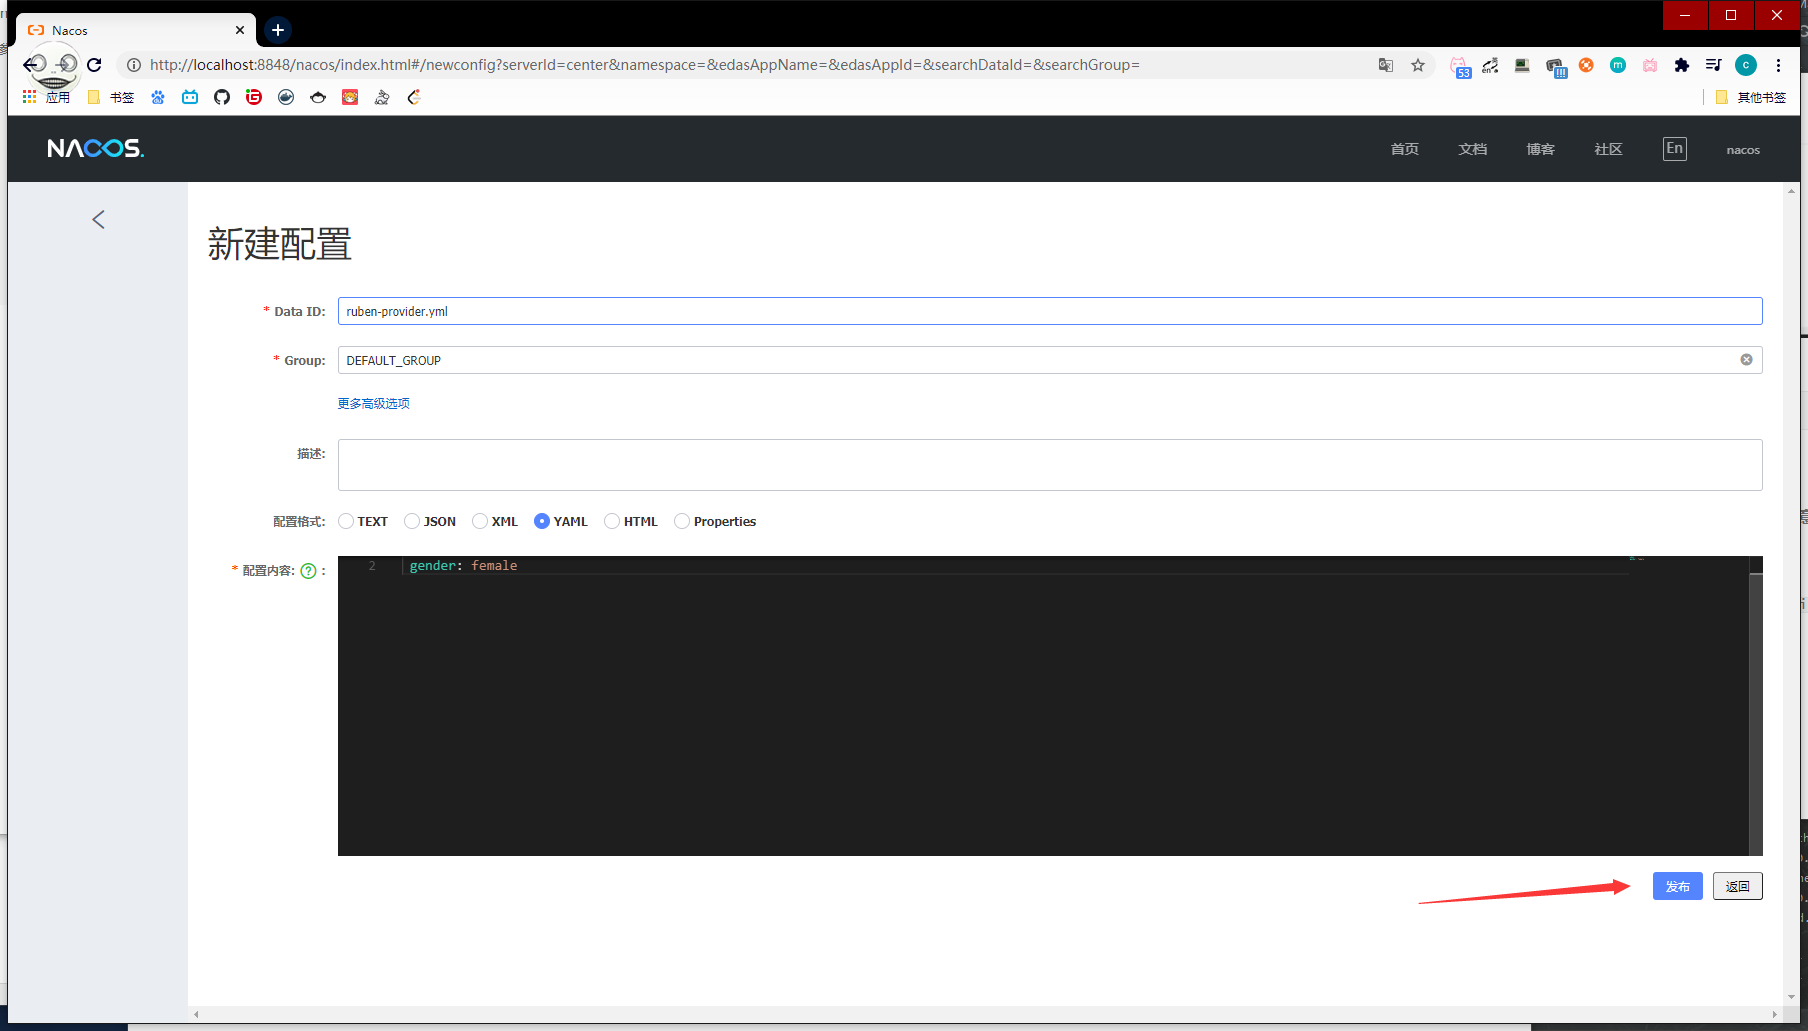Image resolution: width=1808 pixels, height=1031 pixels.
Task: Click the GitHub bookmark icon
Action: point(222,97)
